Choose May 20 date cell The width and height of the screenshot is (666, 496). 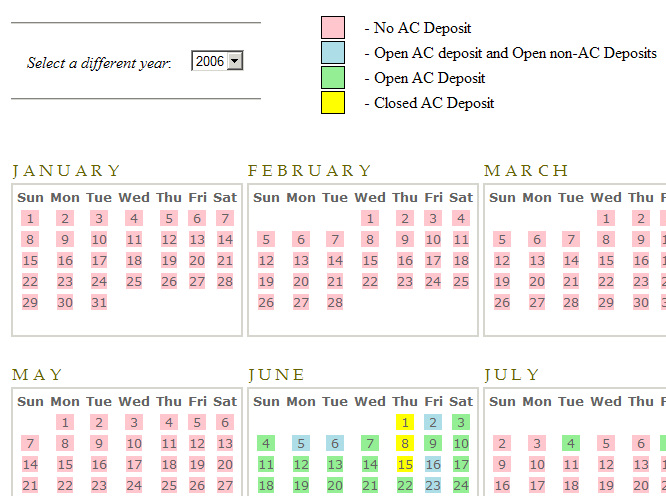click(225, 465)
